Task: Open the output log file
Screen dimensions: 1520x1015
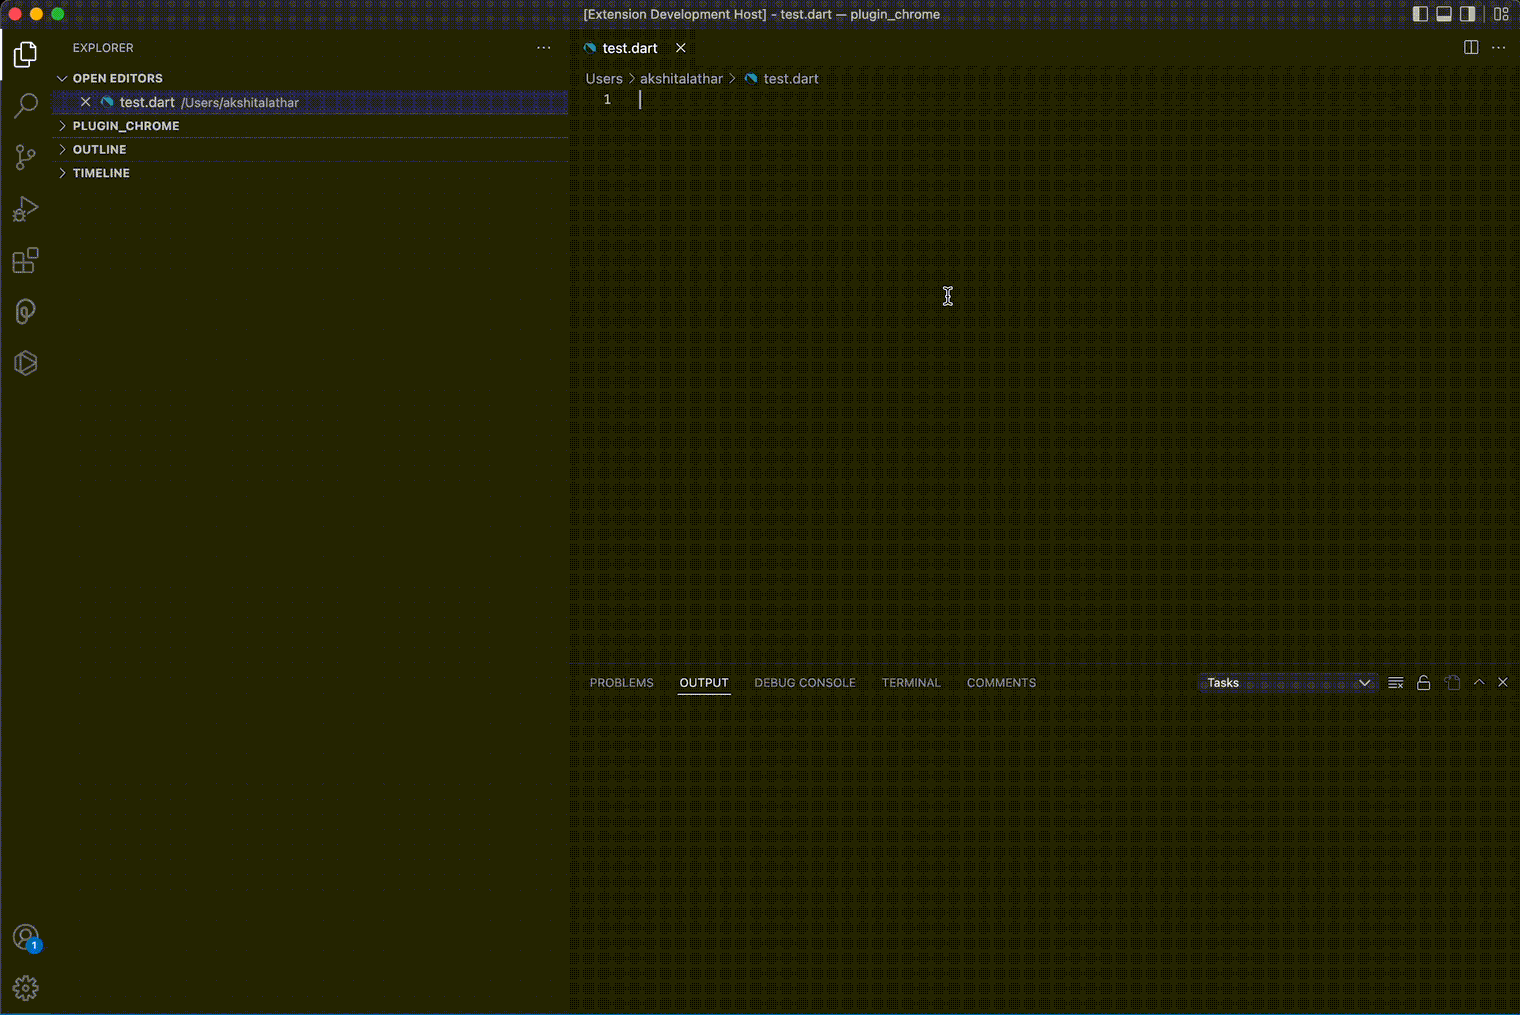Action: pyautogui.click(x=1452, y=683)
